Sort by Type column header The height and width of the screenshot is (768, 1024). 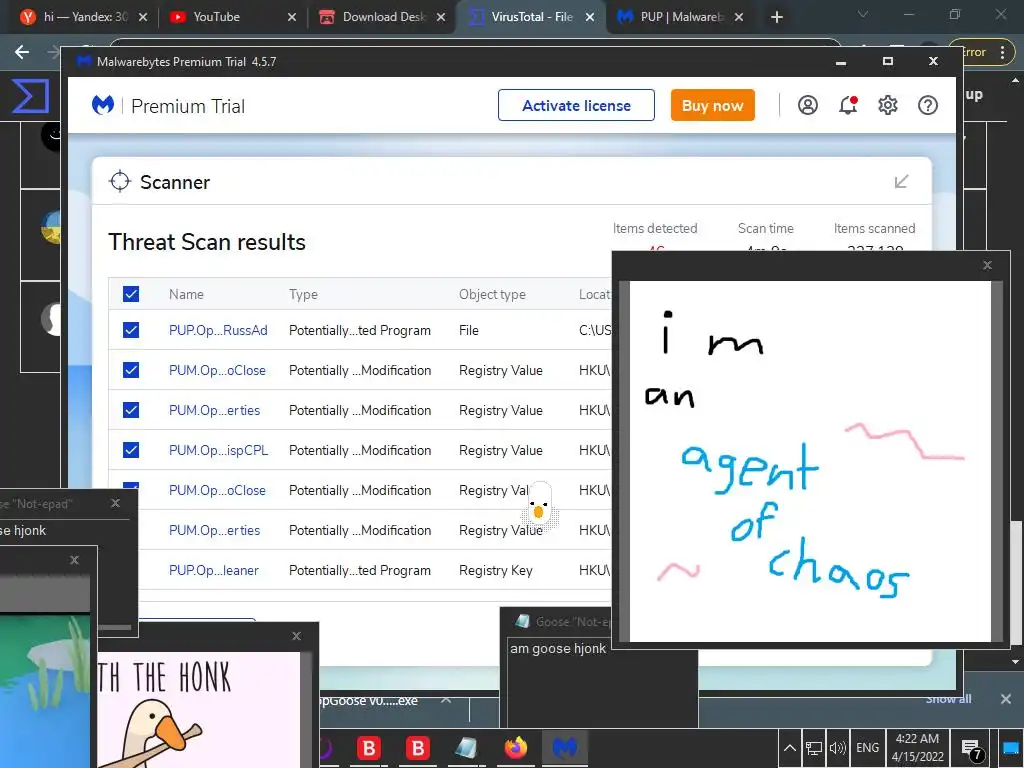(303, 295)
